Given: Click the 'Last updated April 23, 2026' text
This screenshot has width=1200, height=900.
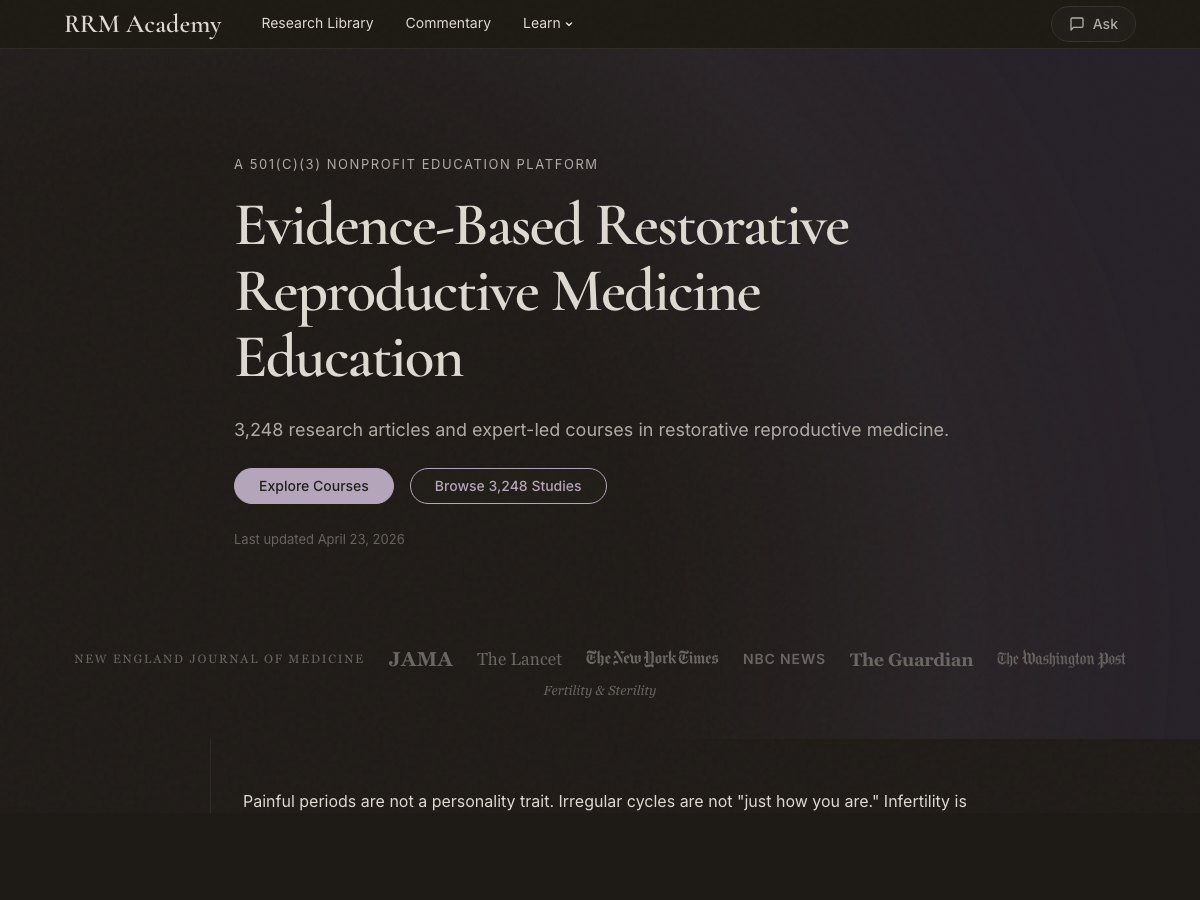Looking at the screenshot, I should (319, 539).
